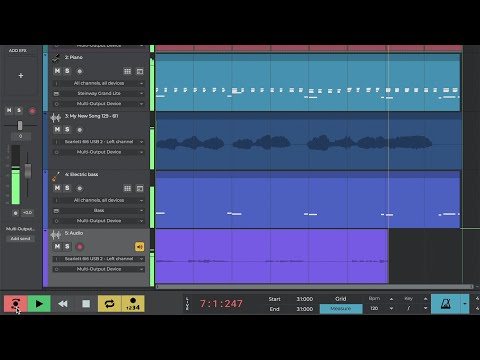This screenshot has height=360, width=480.
Task: Solo the My New Song track
Action: click(67, 129)
